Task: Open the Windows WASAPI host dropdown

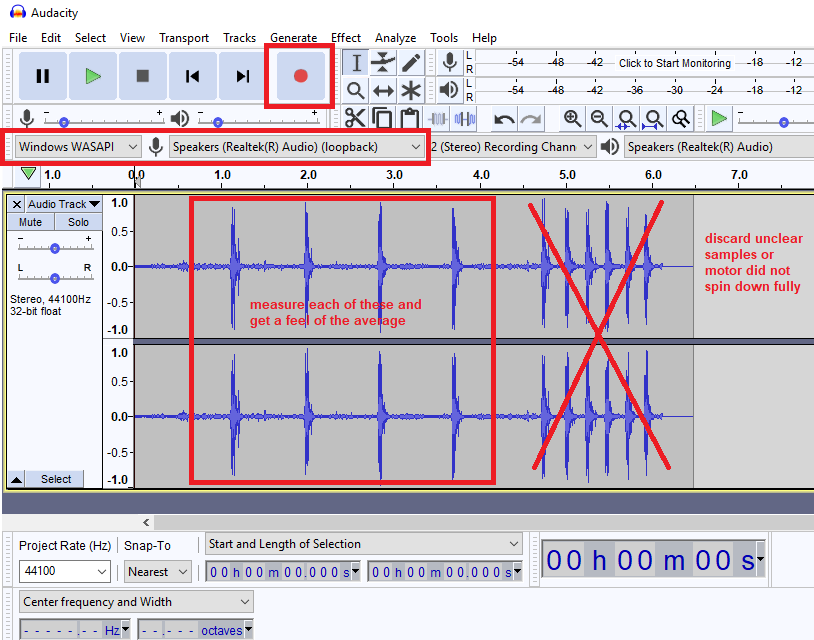Action: 78,147
